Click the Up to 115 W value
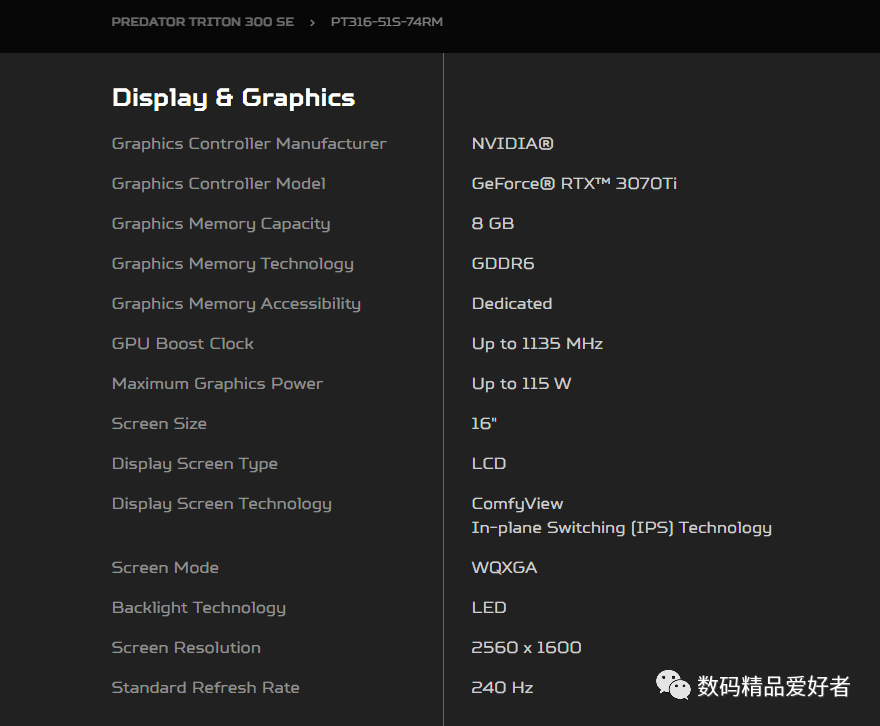 click(x=521, y=384)
